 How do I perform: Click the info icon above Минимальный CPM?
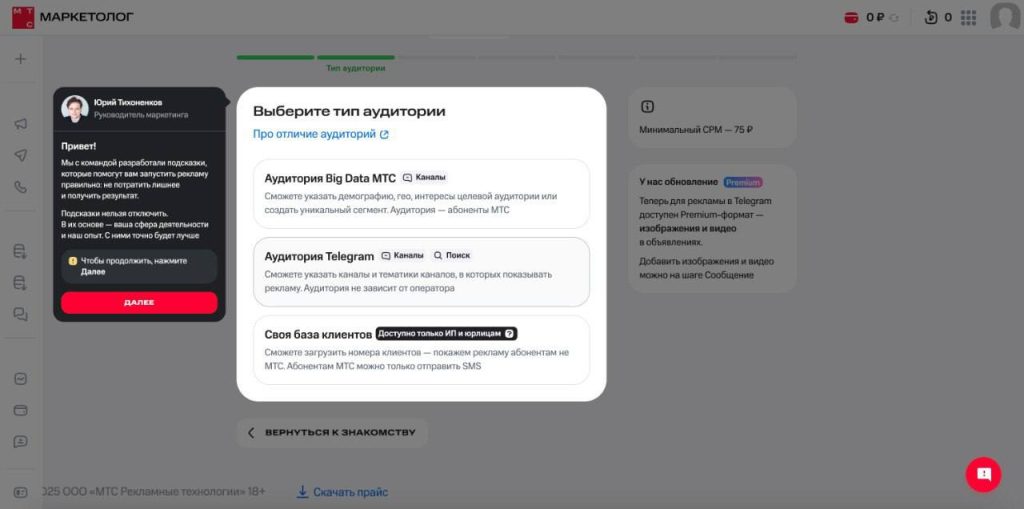pyautogui.click(x=647, y=106)
